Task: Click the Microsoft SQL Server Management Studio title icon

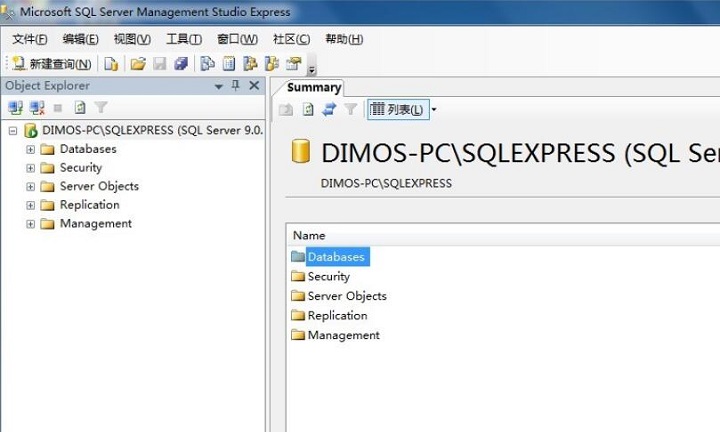Action: (6, 11)
